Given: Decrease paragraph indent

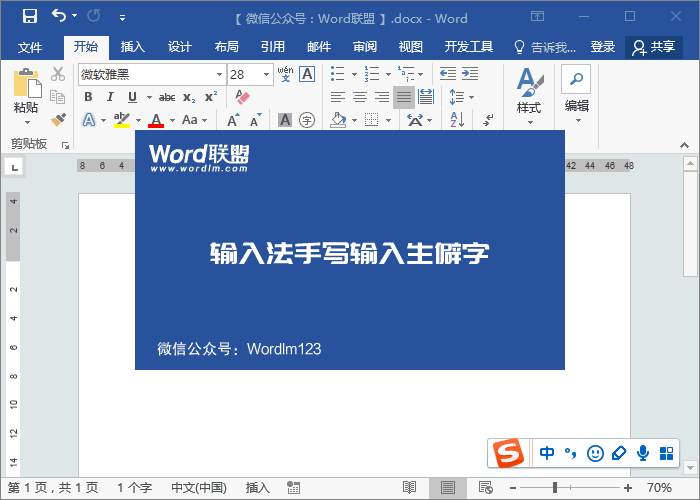Looking at the screenshot, I should (x=448, y=74).
